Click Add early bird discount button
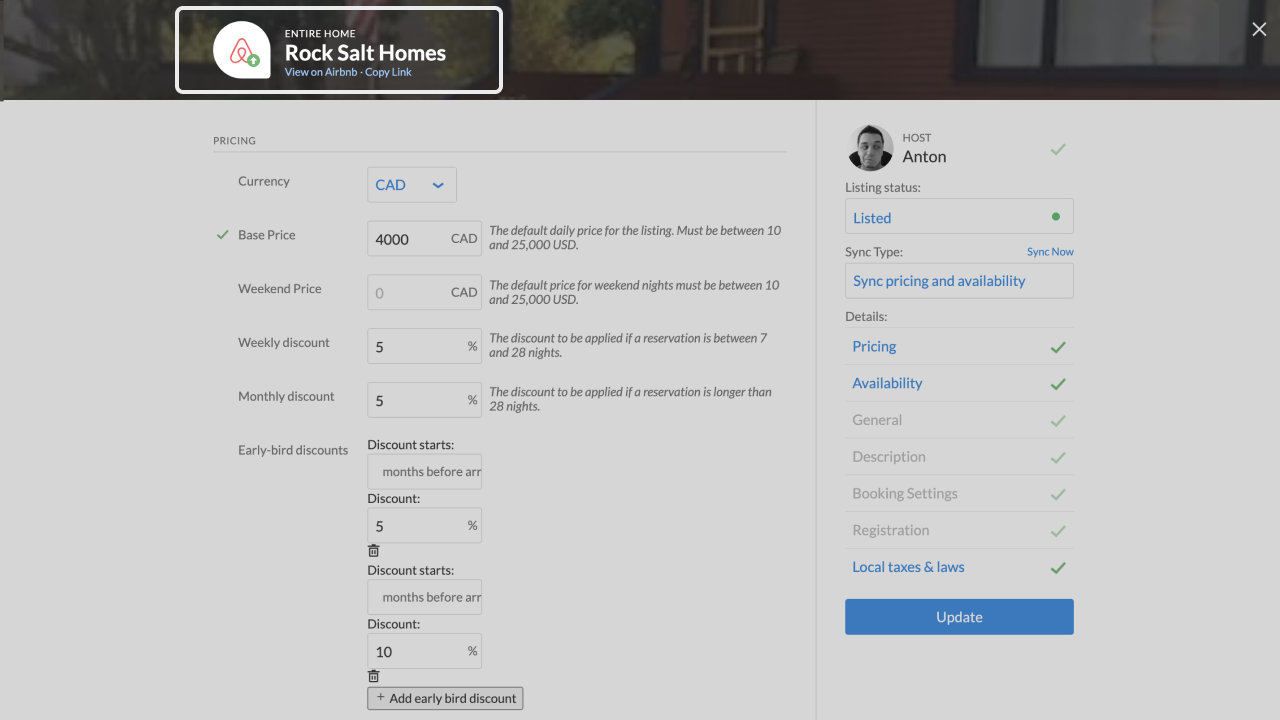The height and width of the screenshot is (720, 1280). 445,698
